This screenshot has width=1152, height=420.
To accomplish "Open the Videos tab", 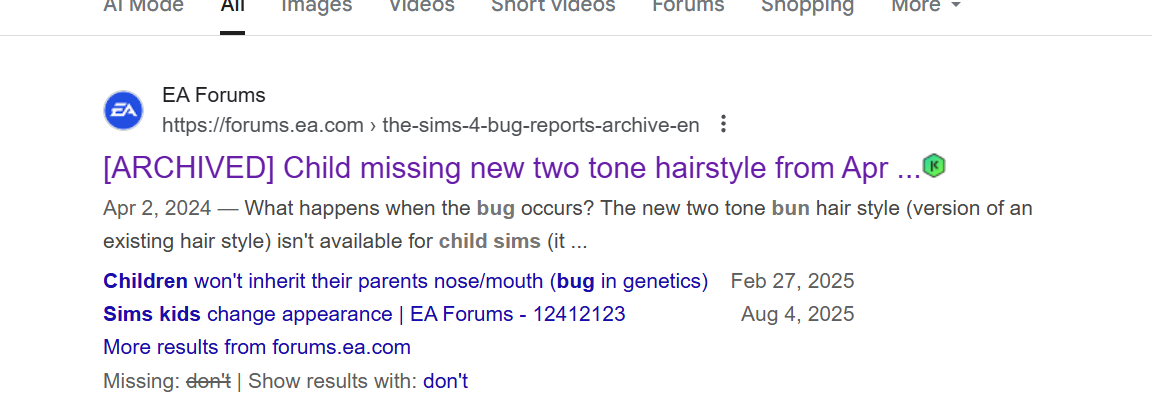I will point(421,6).
